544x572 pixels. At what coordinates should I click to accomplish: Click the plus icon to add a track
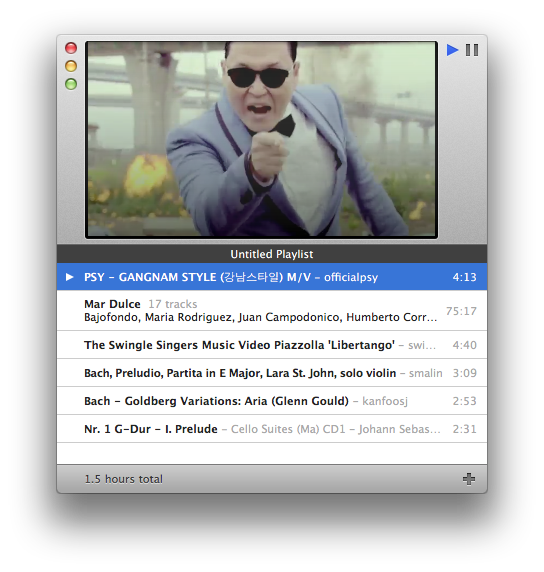469,479
